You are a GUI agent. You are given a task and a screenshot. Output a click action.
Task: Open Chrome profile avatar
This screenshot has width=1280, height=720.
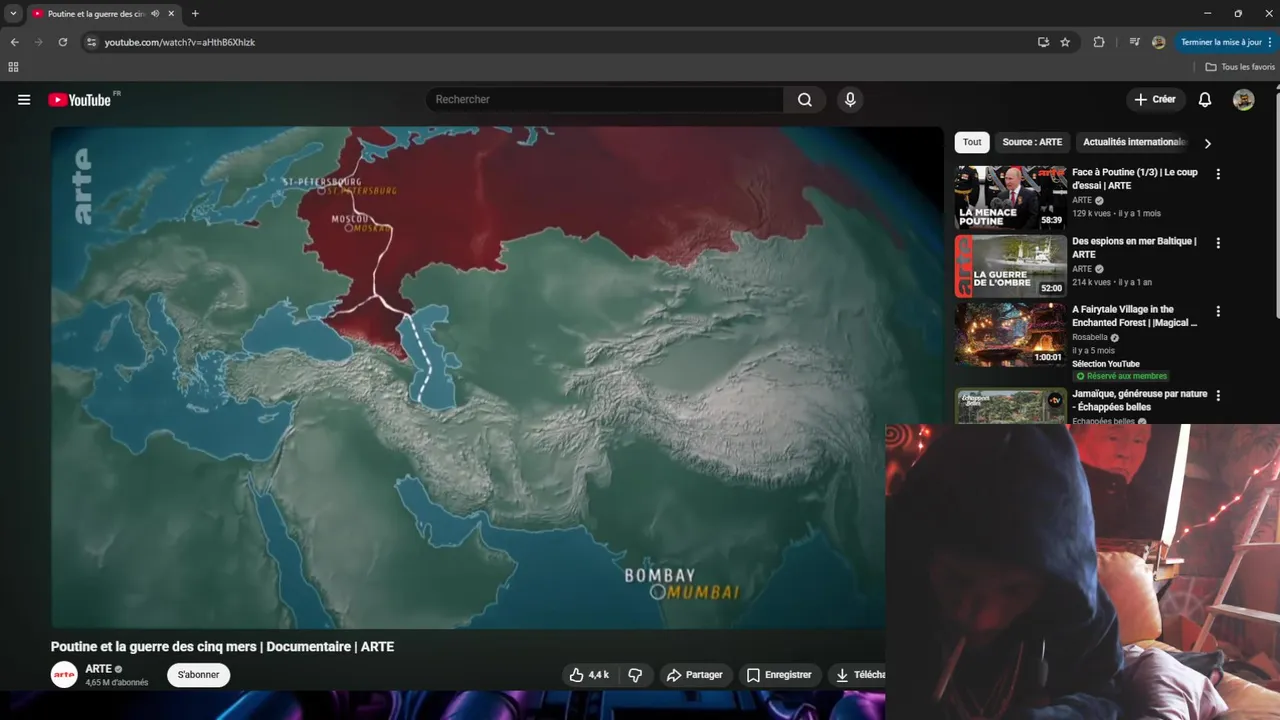click(x=1158, y=42)
